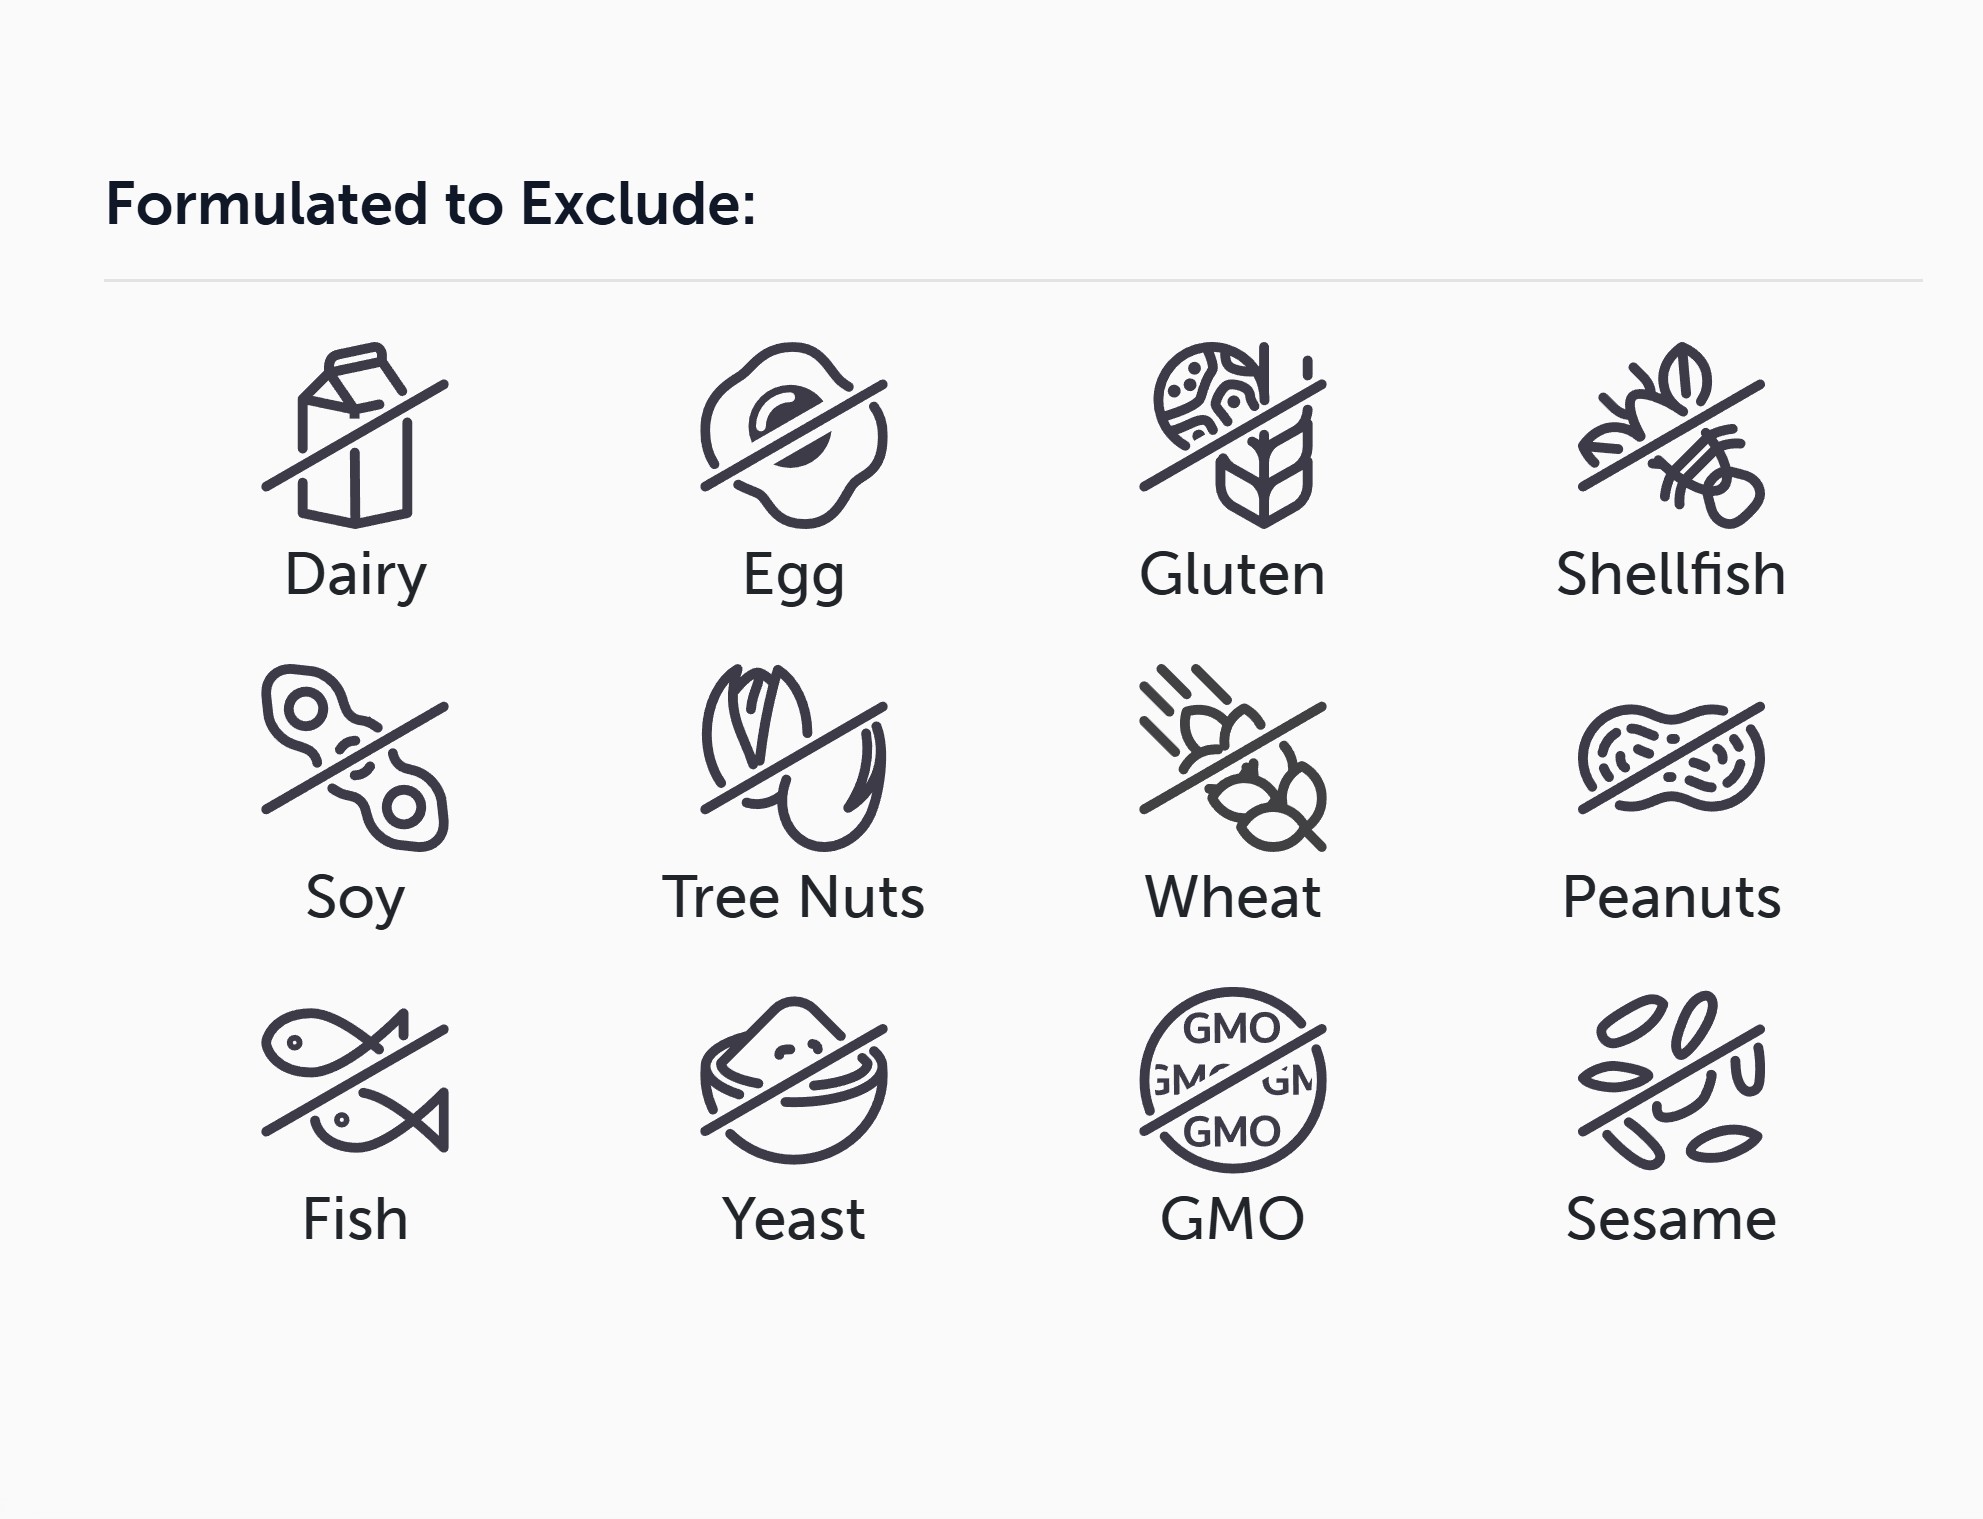
Task: Select the "Yeast" text label
Action: 794,1219
